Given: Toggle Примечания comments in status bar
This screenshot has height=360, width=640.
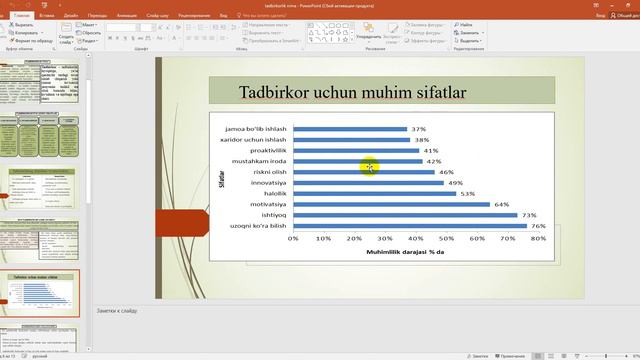Looking at the screenshot, I should pos(510,356).
